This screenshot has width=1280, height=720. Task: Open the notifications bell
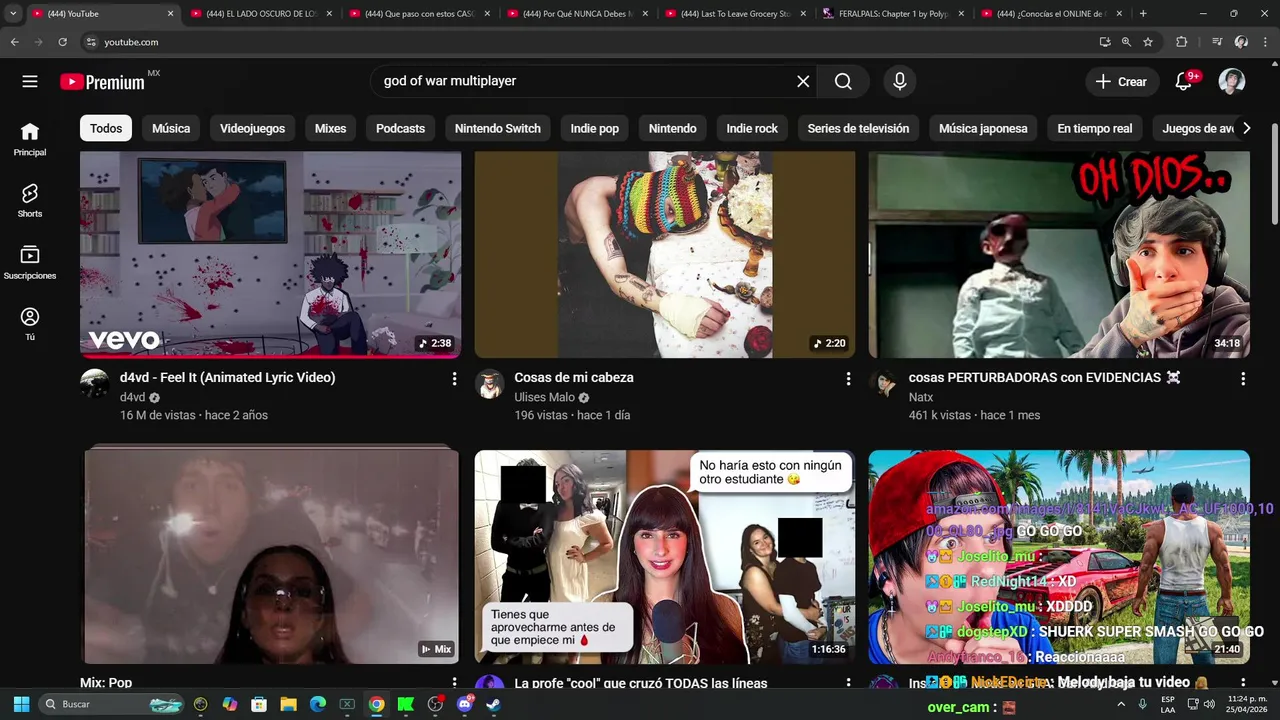pos(1185,81)
